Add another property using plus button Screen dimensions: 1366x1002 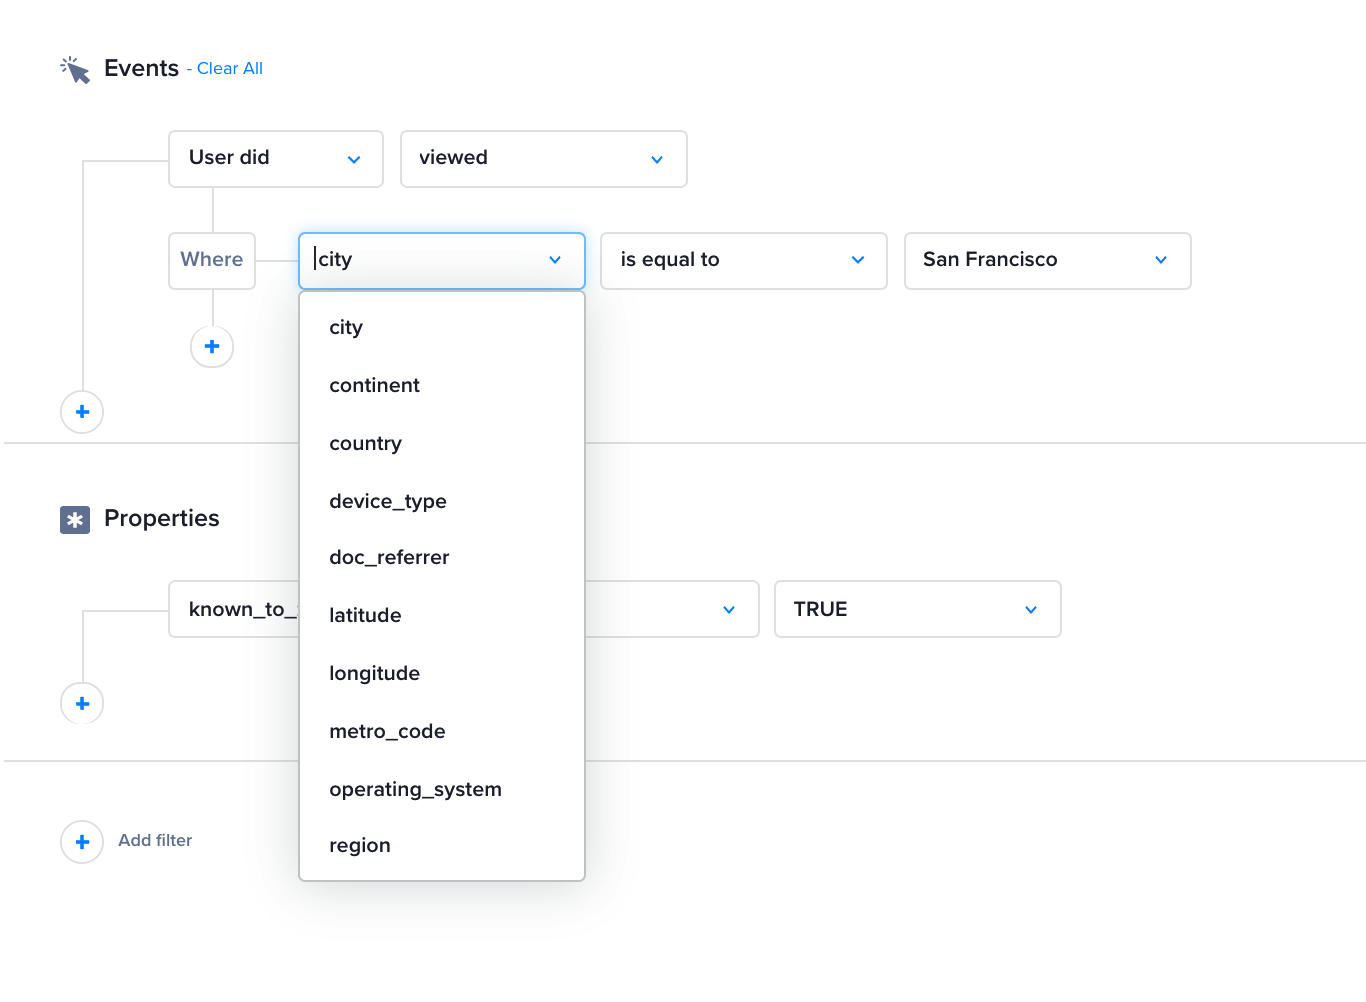(82, 704)
